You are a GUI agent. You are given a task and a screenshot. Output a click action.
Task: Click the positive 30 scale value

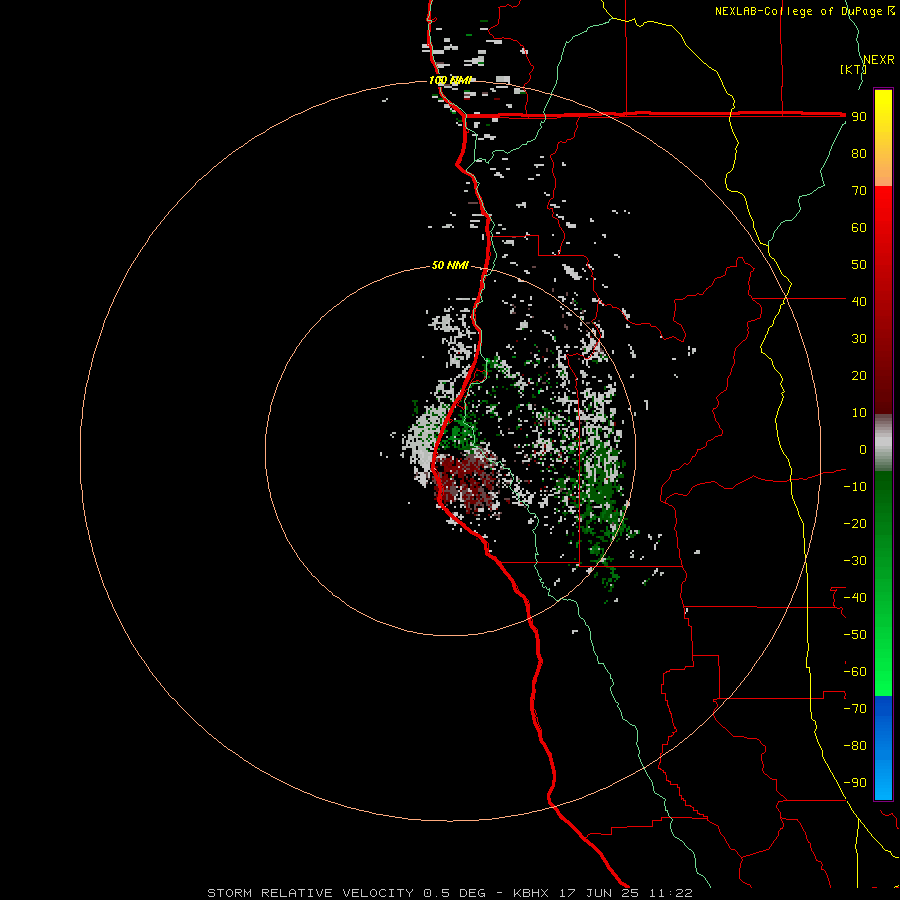tap(859, 339)
